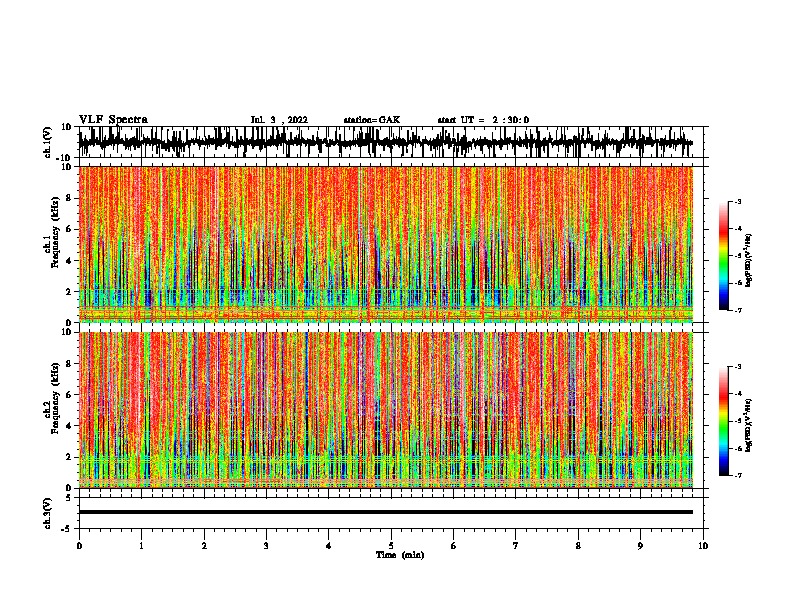
Task: Click the '-7' label on ch.2 color bar
Action: (738, 475)
